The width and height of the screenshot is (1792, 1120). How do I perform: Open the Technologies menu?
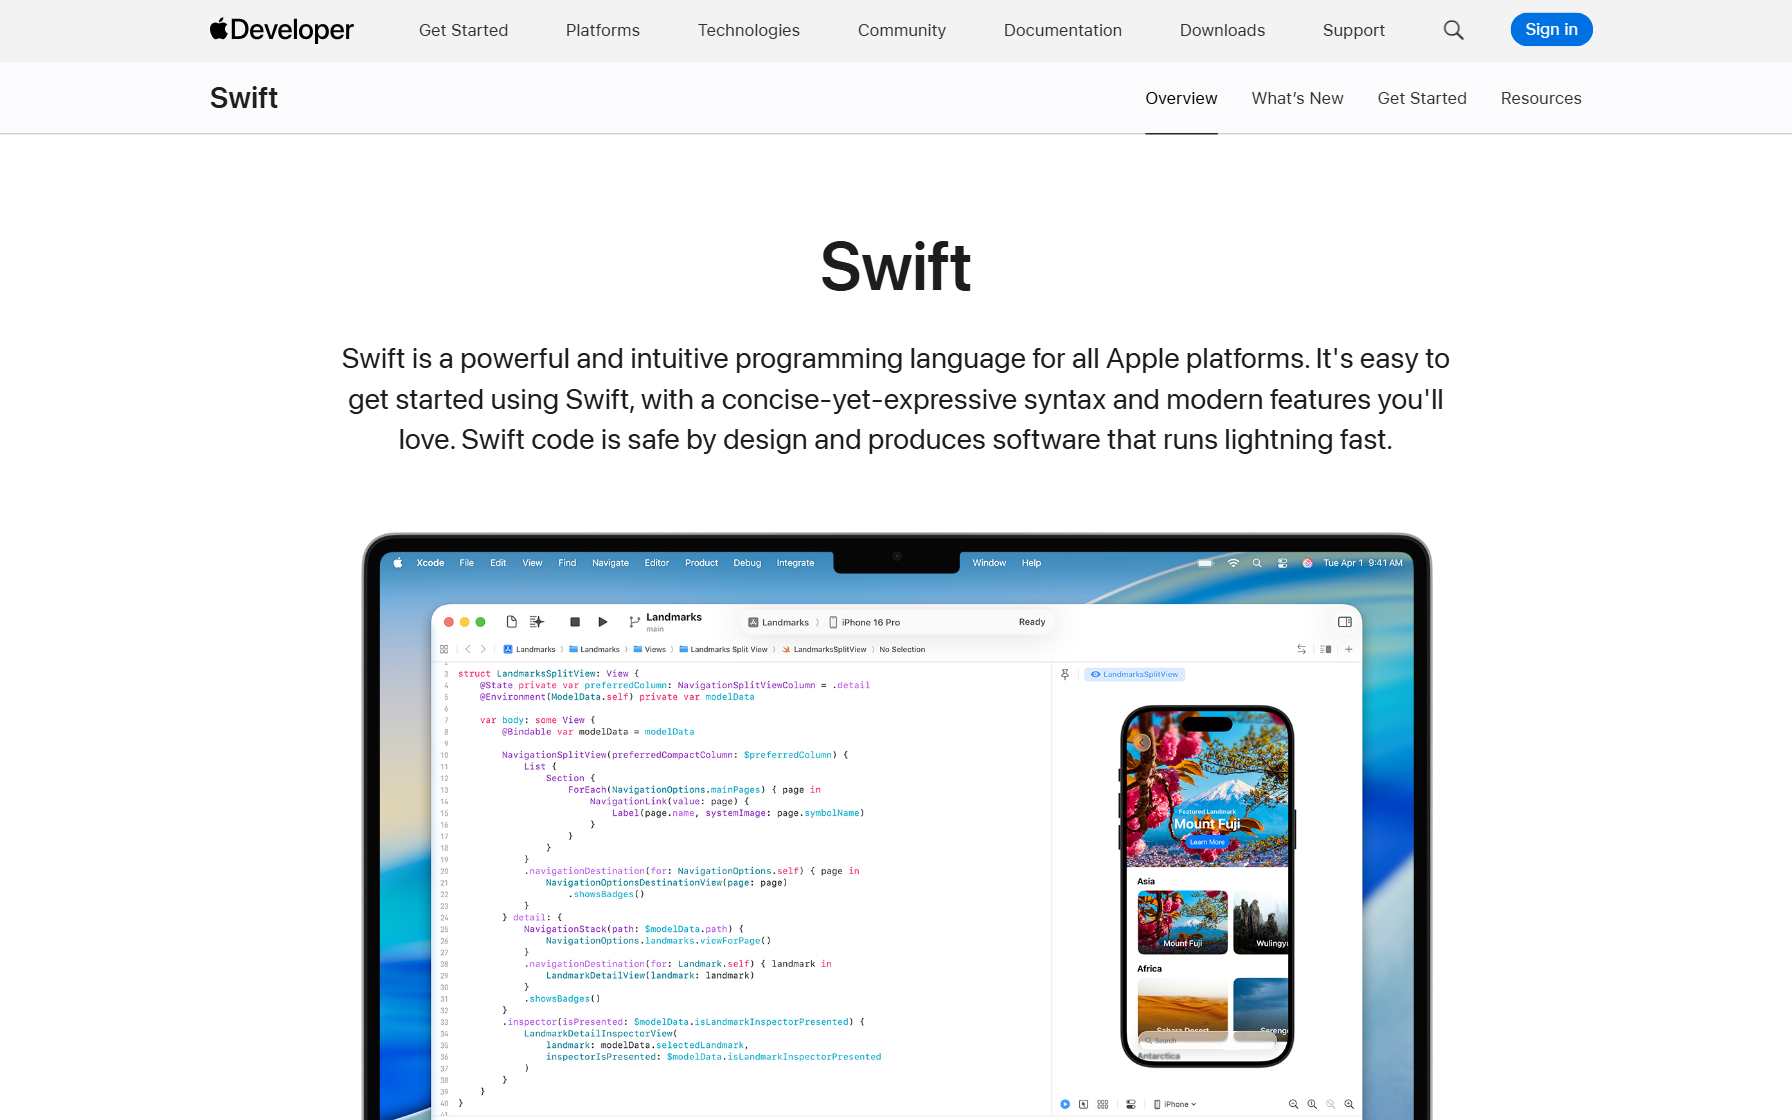749,30
